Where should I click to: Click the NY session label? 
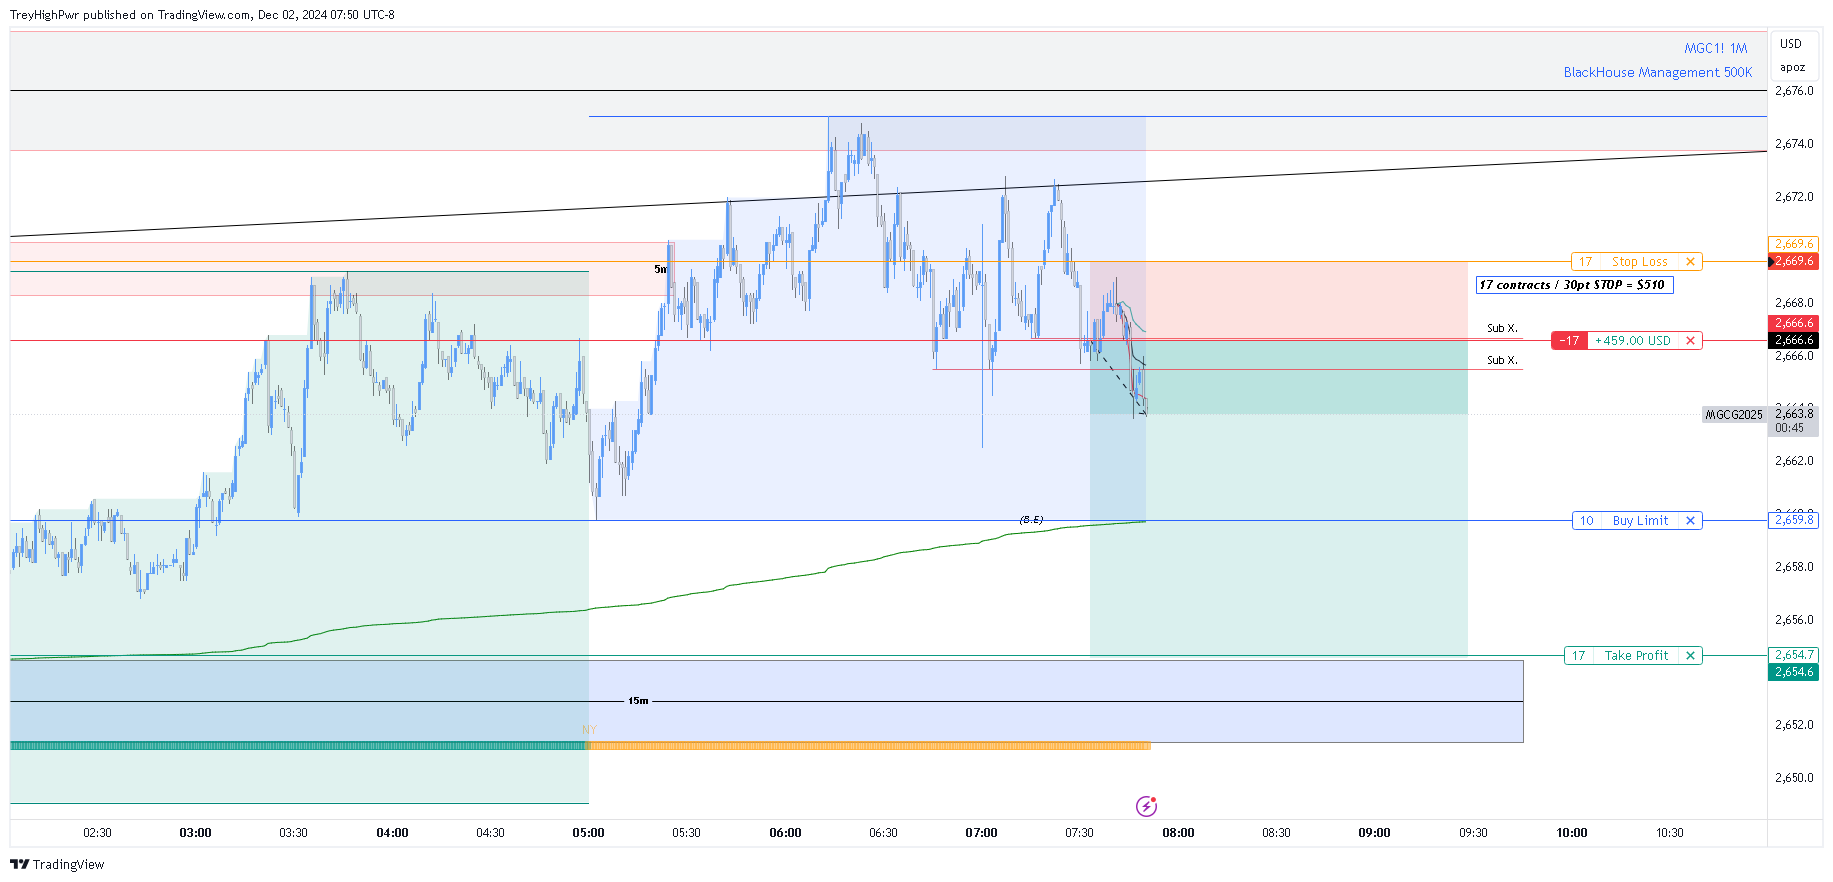pyautogui.click(x=589, y=730)
